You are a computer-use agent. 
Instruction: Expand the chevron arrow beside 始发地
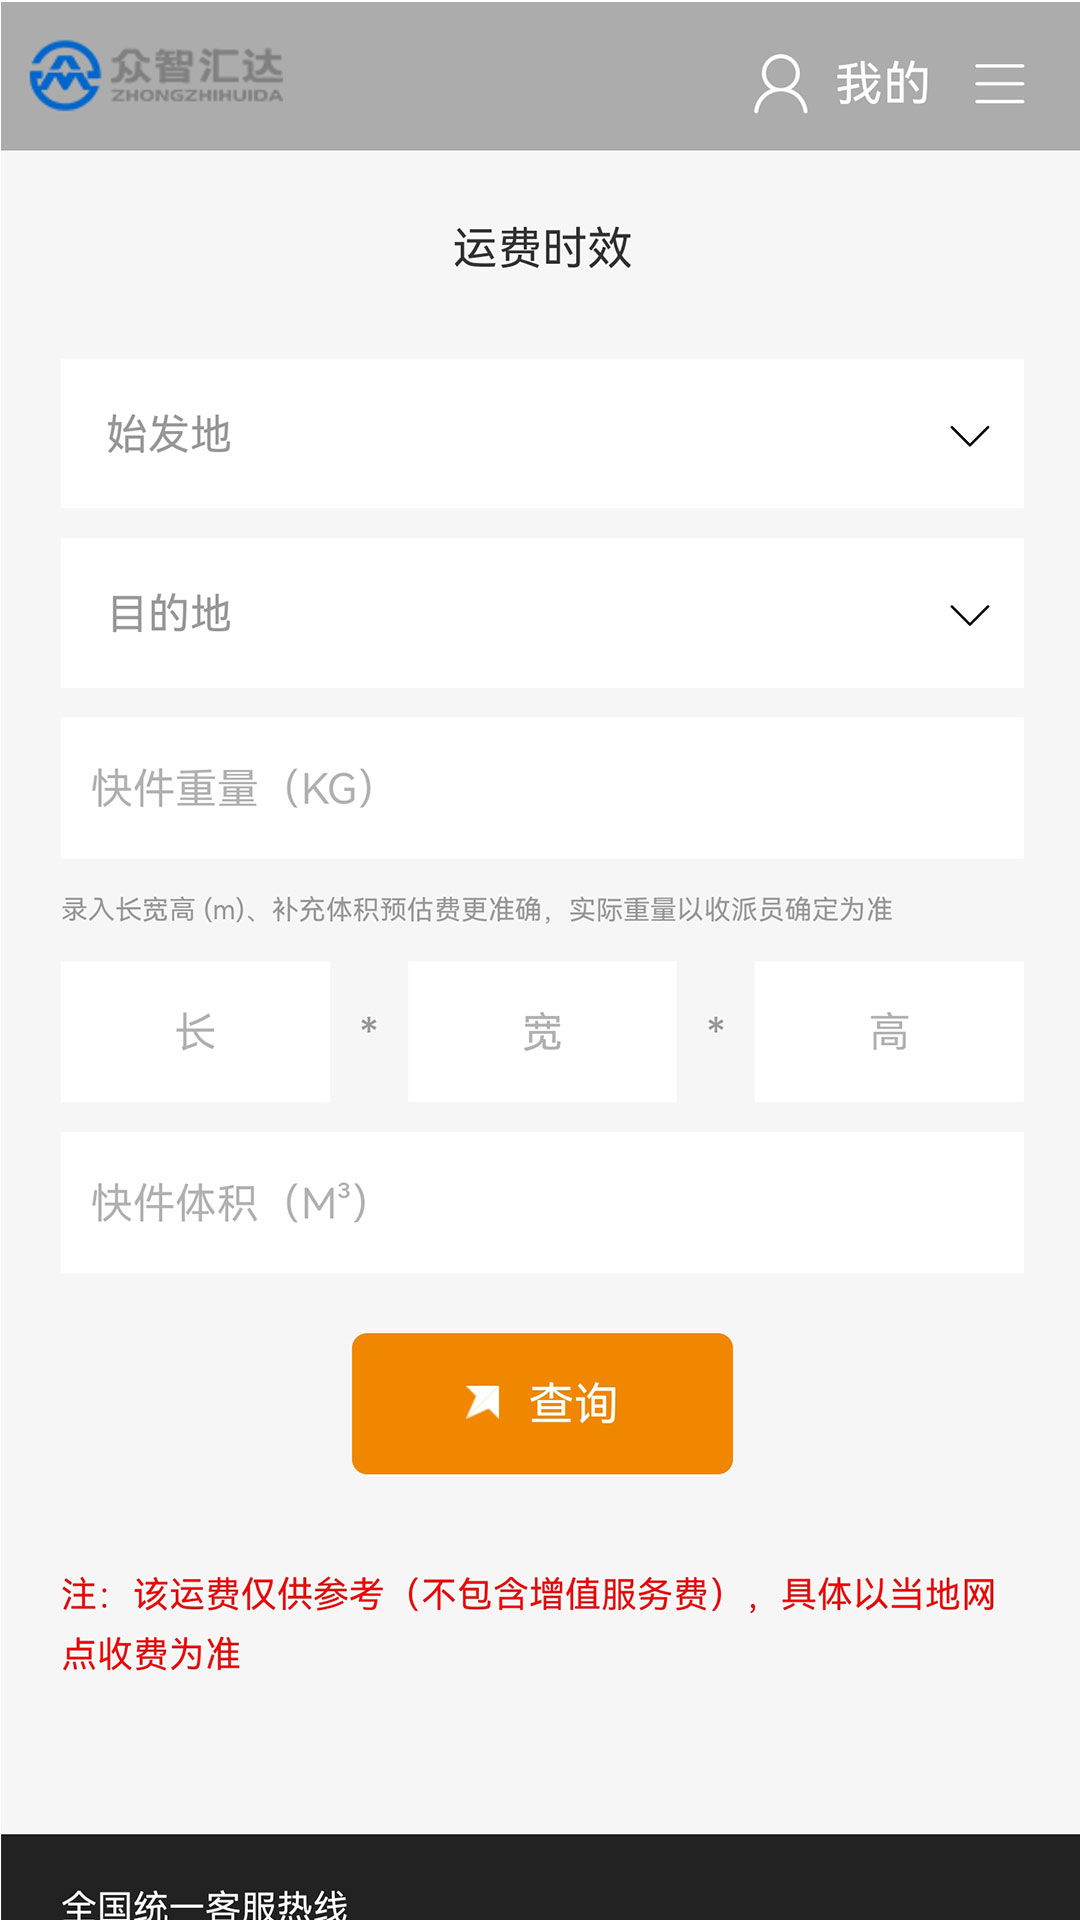coord(969,436)
